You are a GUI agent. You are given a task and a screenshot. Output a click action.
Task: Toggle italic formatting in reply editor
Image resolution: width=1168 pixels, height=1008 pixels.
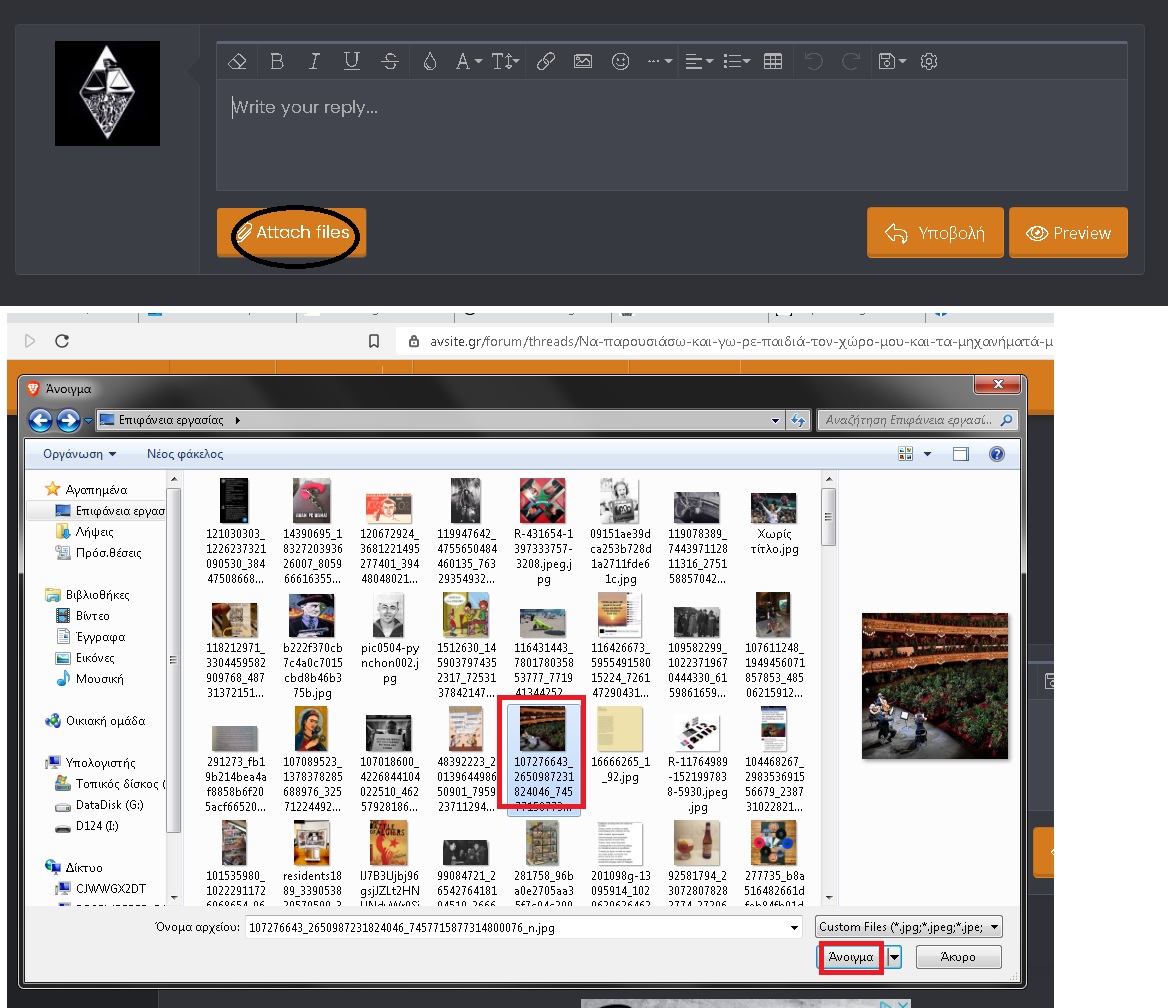314,62
